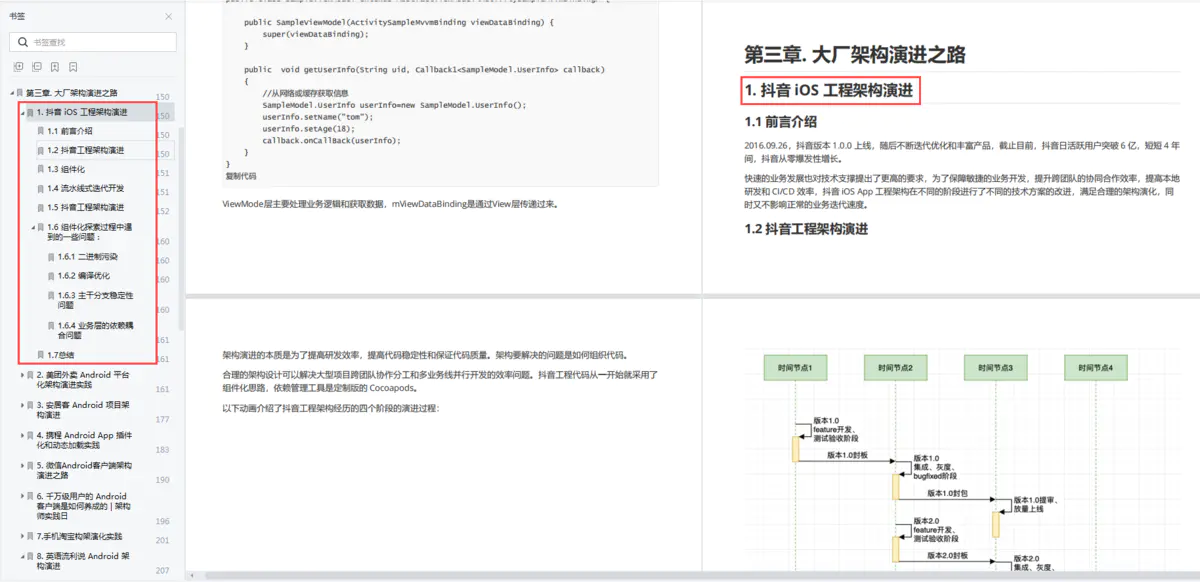Click heading 第三章. 大厂架构演进之路
Image resolution: width=1200 pixels, height=582 pixels.
pos(854,55)
